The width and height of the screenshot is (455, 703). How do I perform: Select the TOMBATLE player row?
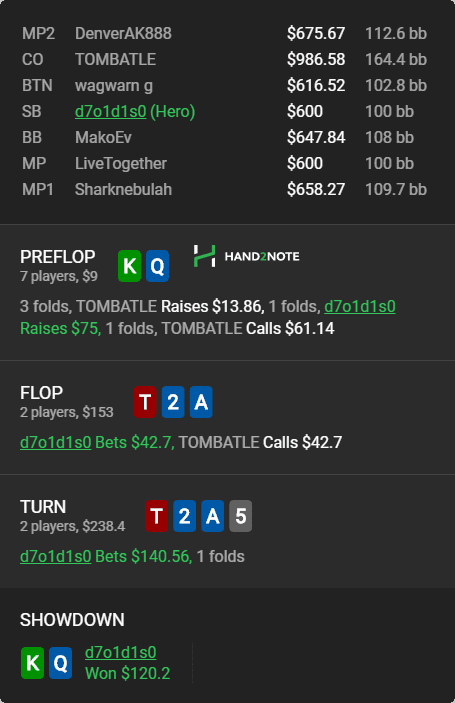pyautogui.click(x=224, y=59)
